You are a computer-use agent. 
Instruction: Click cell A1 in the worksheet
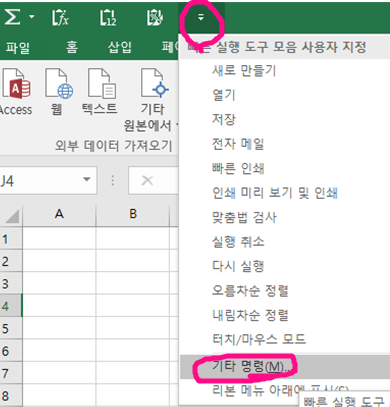(x=59, y=239)
